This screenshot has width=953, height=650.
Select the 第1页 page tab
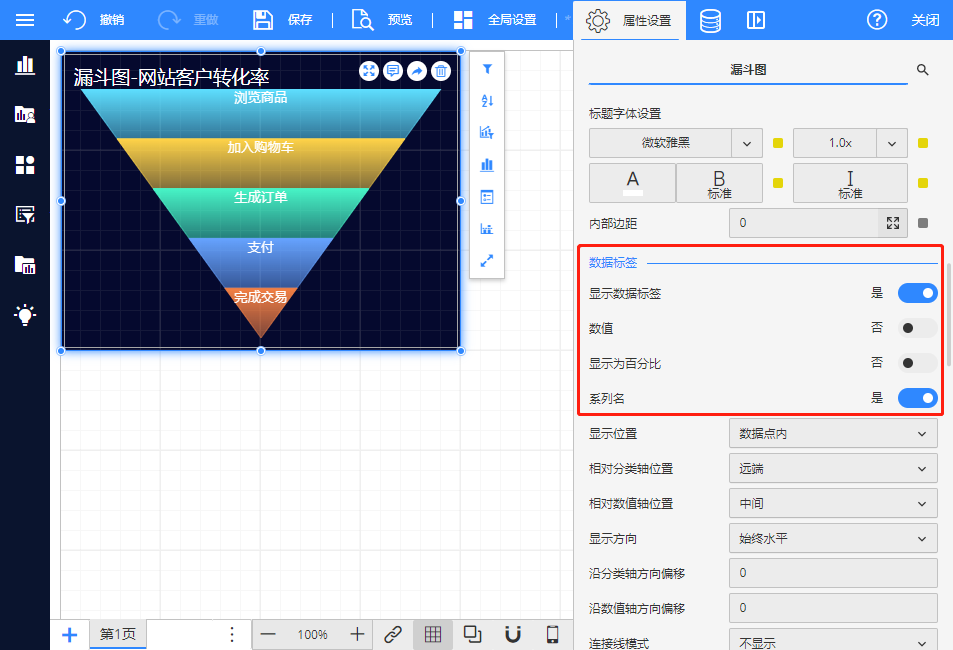pyautogui.click(x=118, y=634)
